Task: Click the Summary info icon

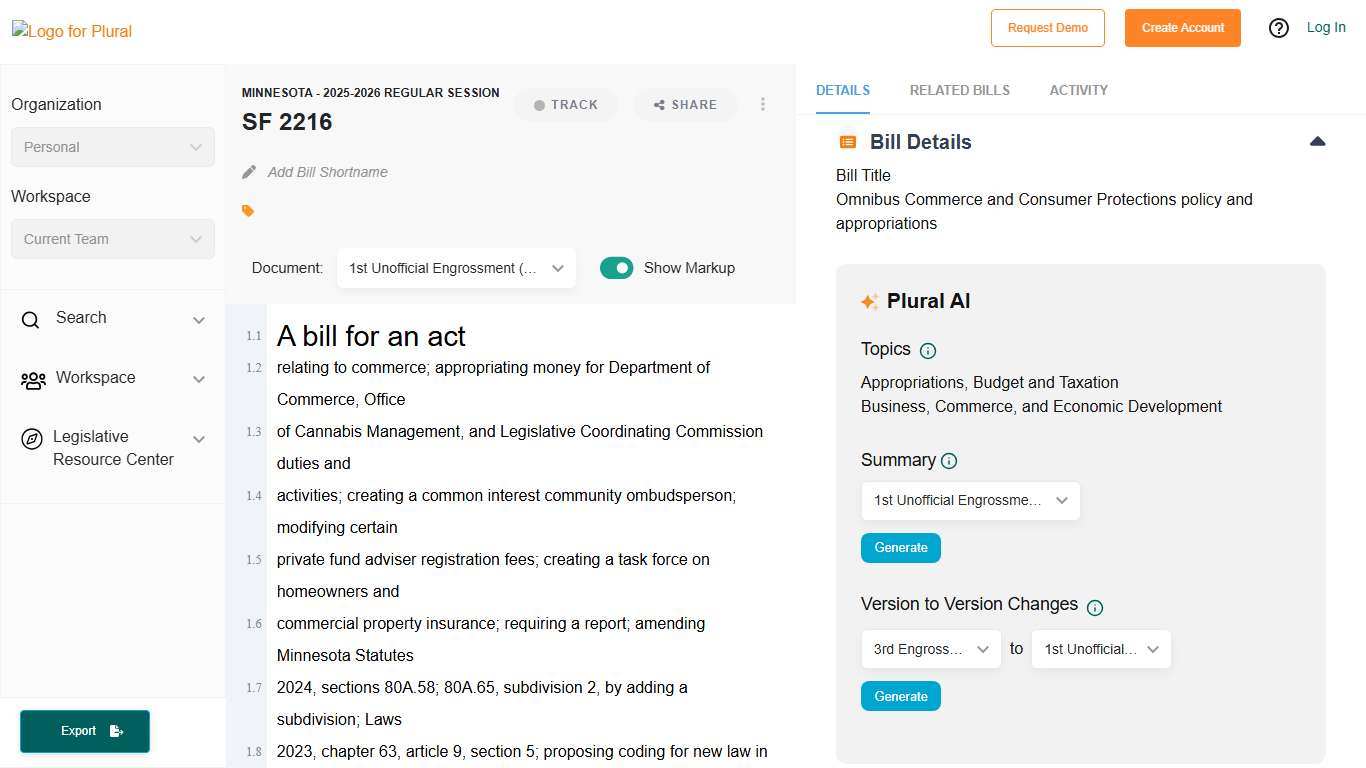Action: [949, 461]
